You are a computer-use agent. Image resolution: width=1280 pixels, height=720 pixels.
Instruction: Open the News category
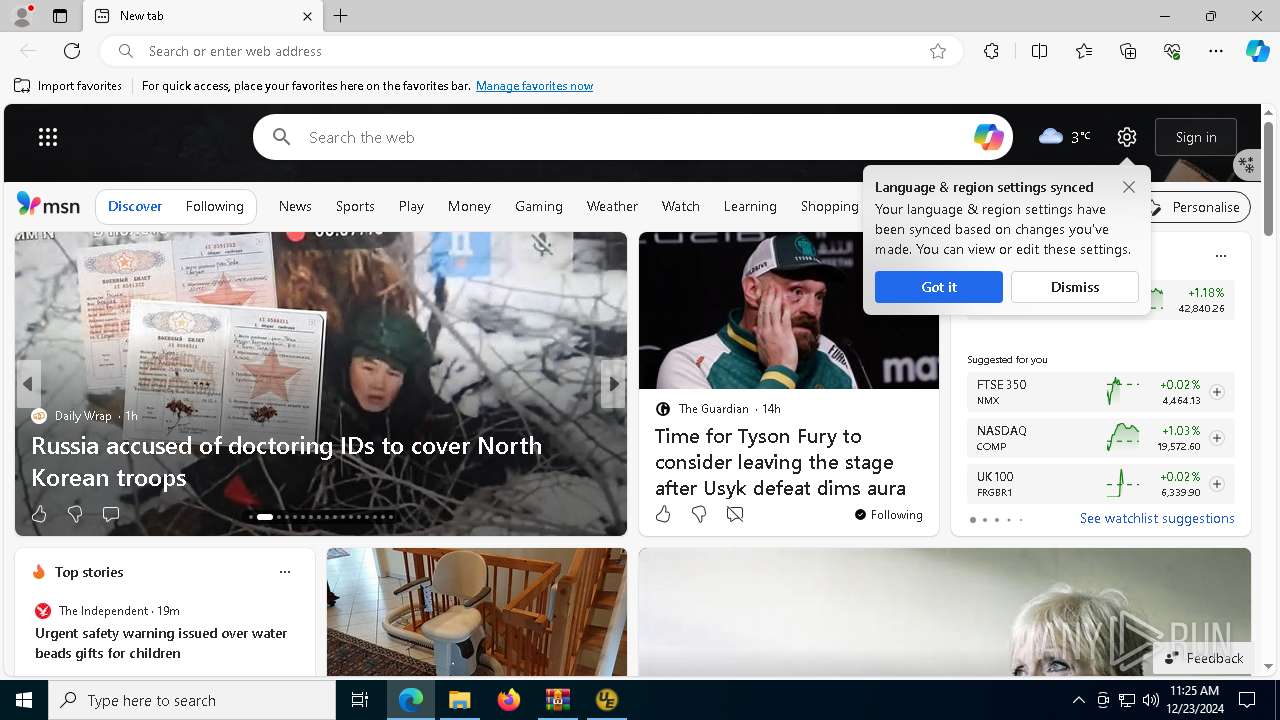(x=295, y=206)
